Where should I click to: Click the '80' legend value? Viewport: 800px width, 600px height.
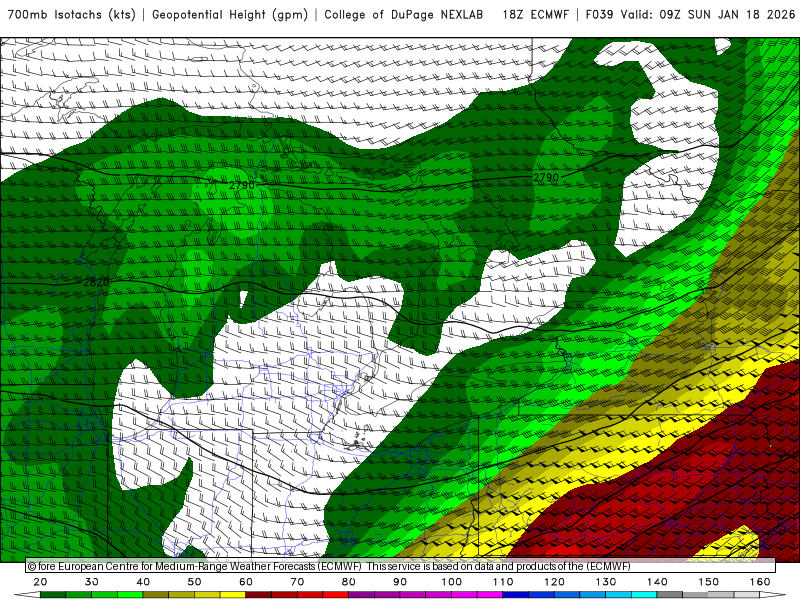(348, 582)
